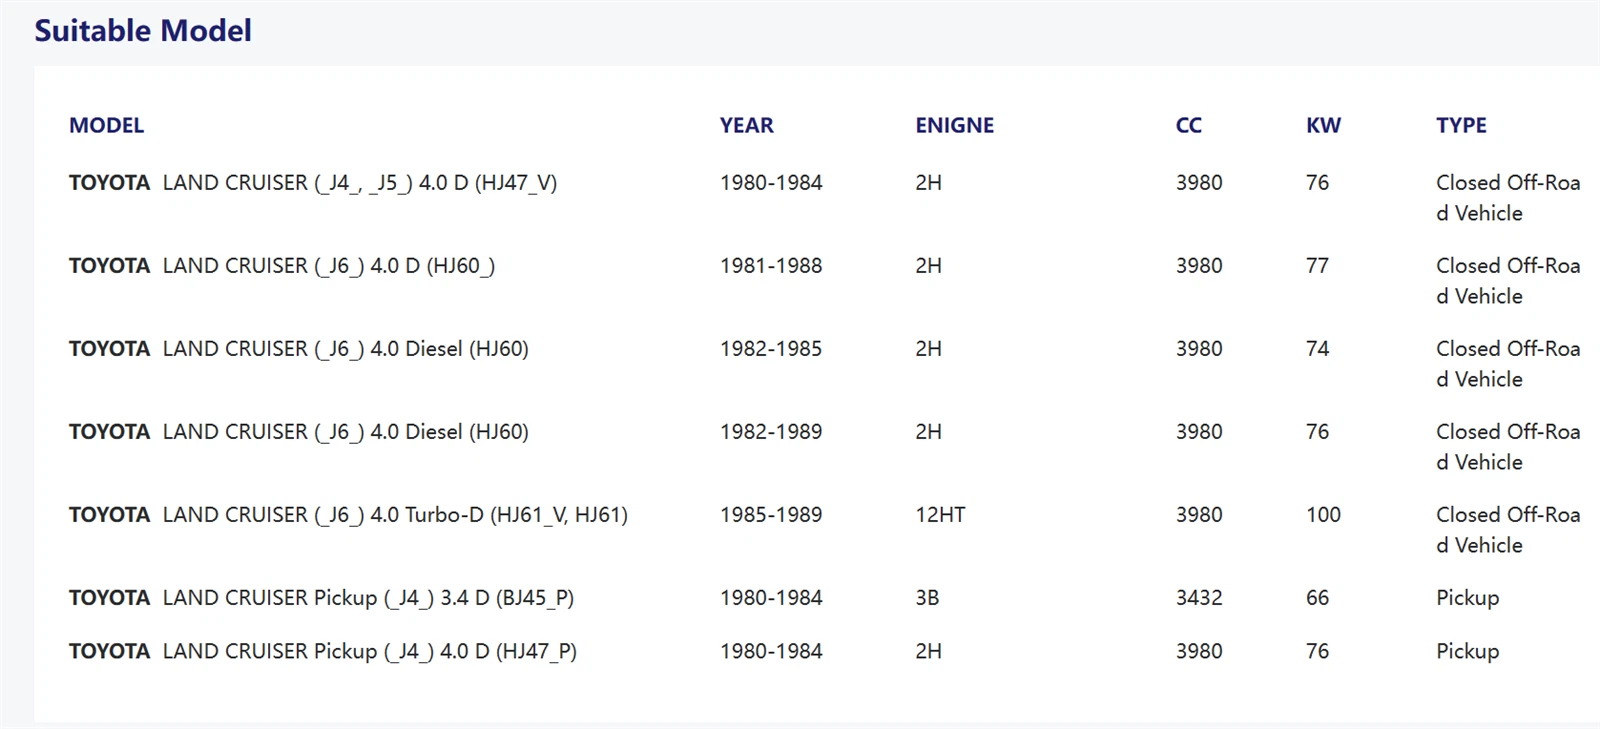Select 3980 CC in the 12HT row
The width and height of the screenshot is (1600, 729).
pyautogui.click(x=1199, y=515)
